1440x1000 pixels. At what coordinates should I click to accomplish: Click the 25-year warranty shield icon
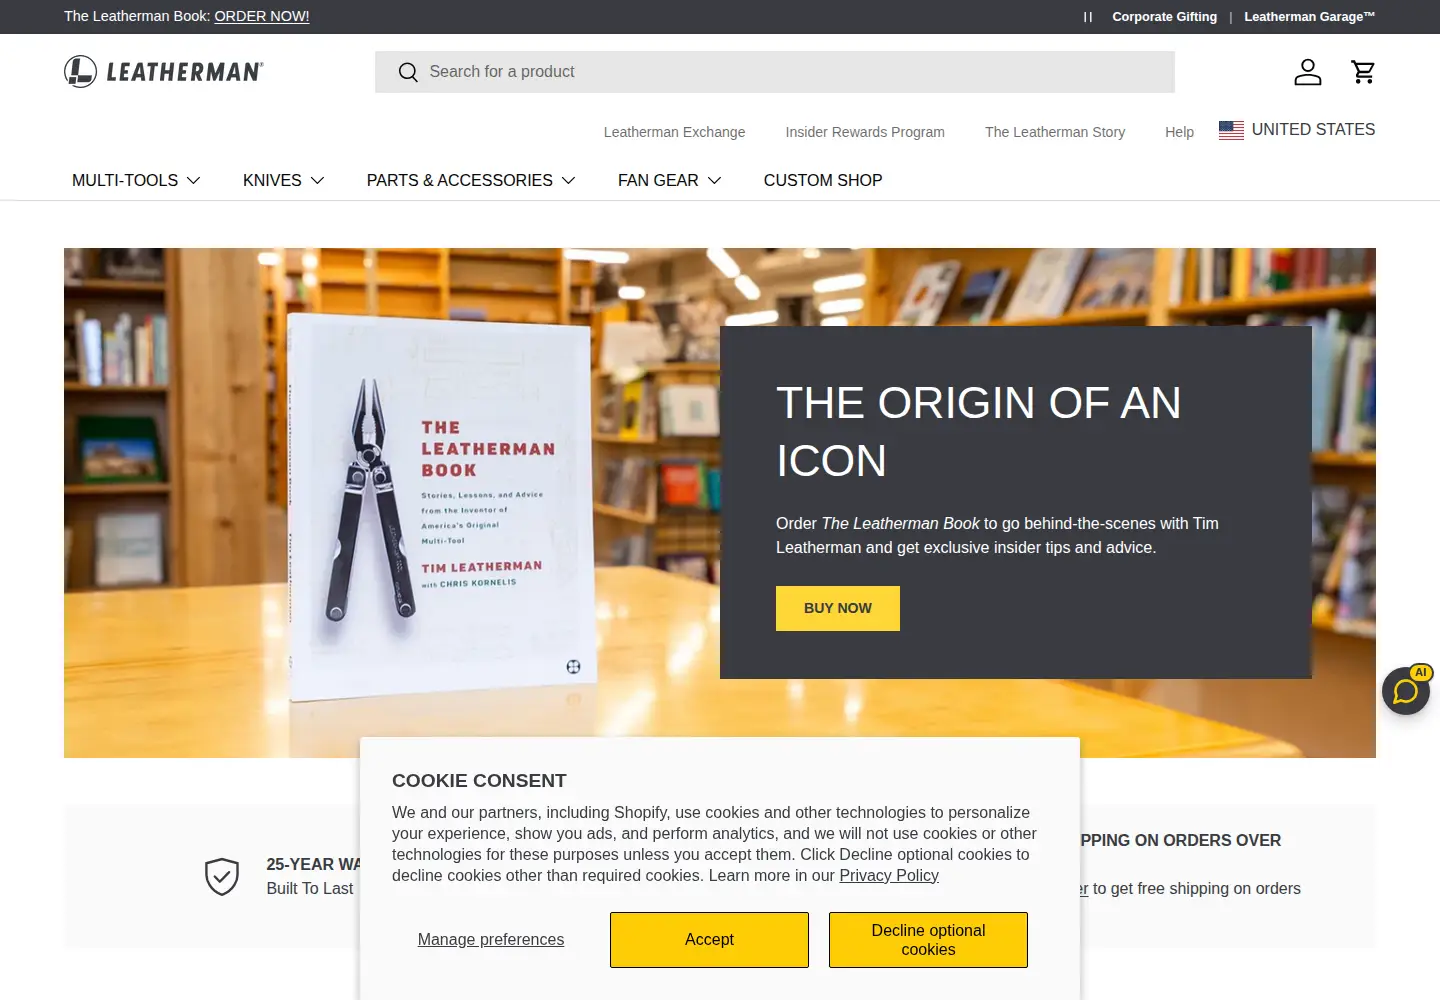pyautogui.click(x=222, y=877)
